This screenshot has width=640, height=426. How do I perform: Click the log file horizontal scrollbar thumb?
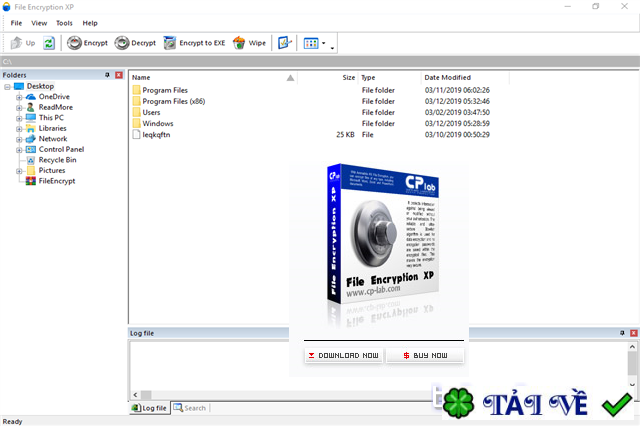click(x=146, y=395)
